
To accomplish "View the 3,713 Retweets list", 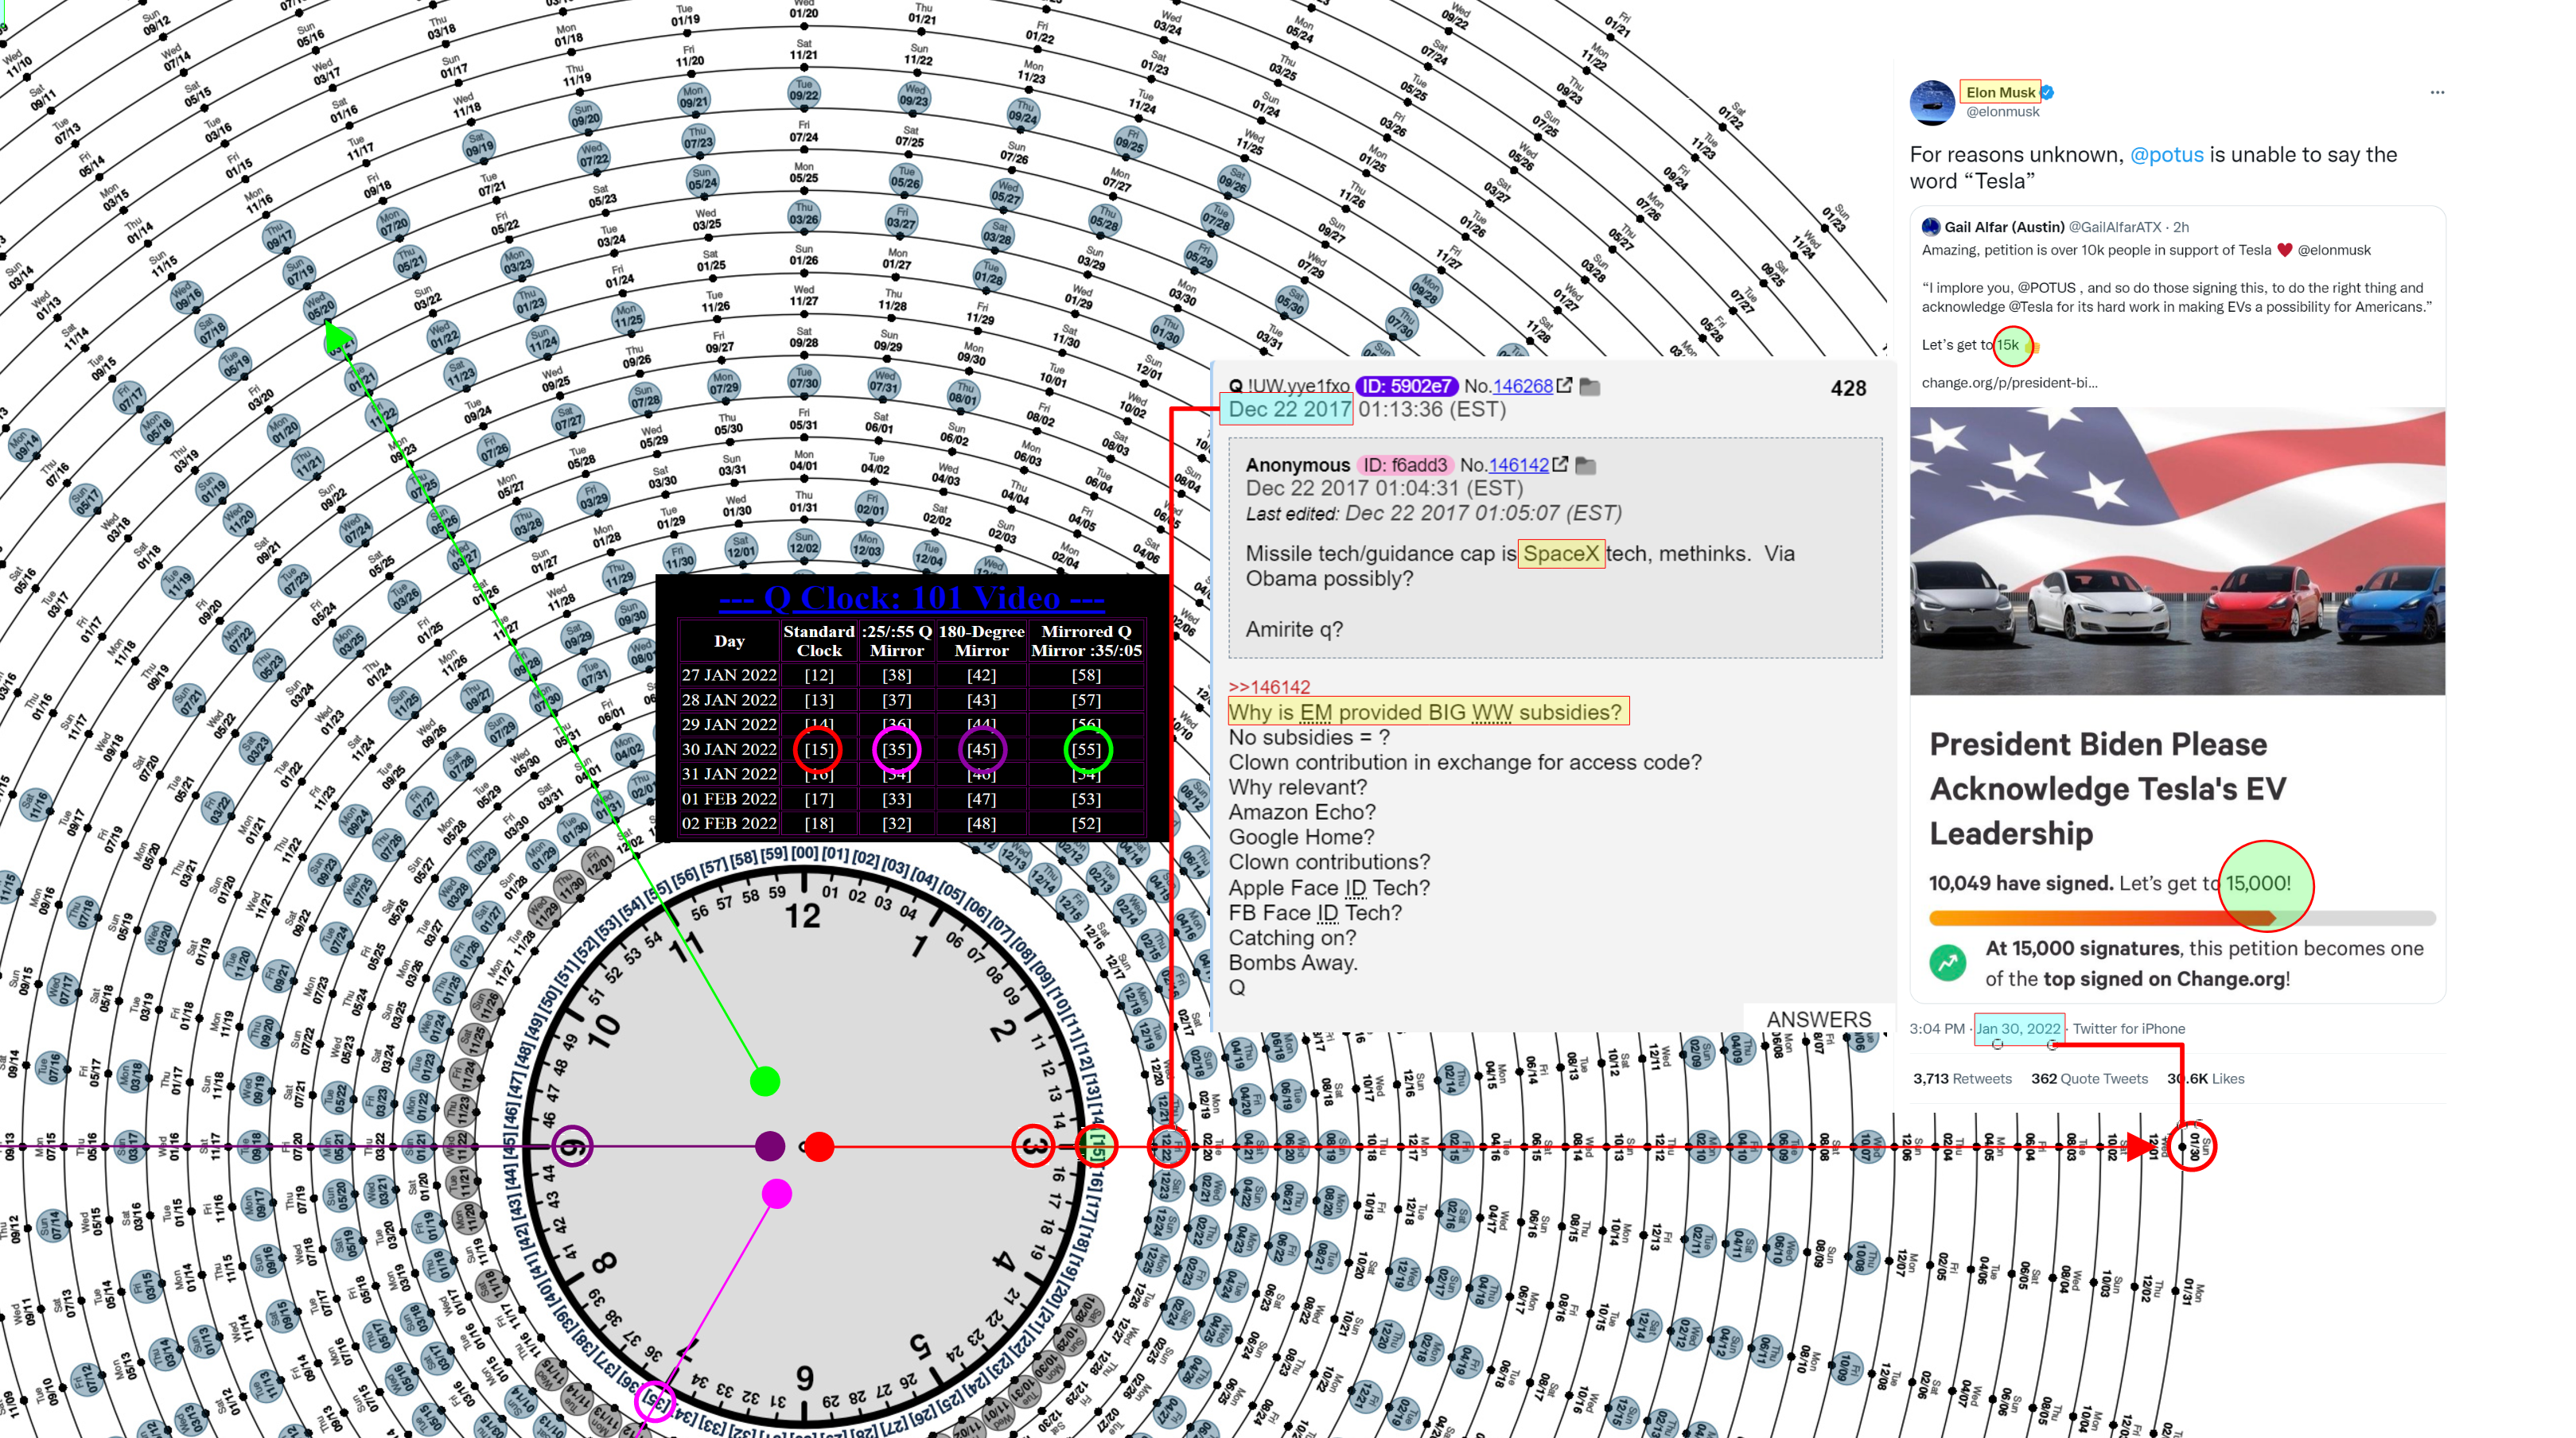I will tap(1962, 1078).
